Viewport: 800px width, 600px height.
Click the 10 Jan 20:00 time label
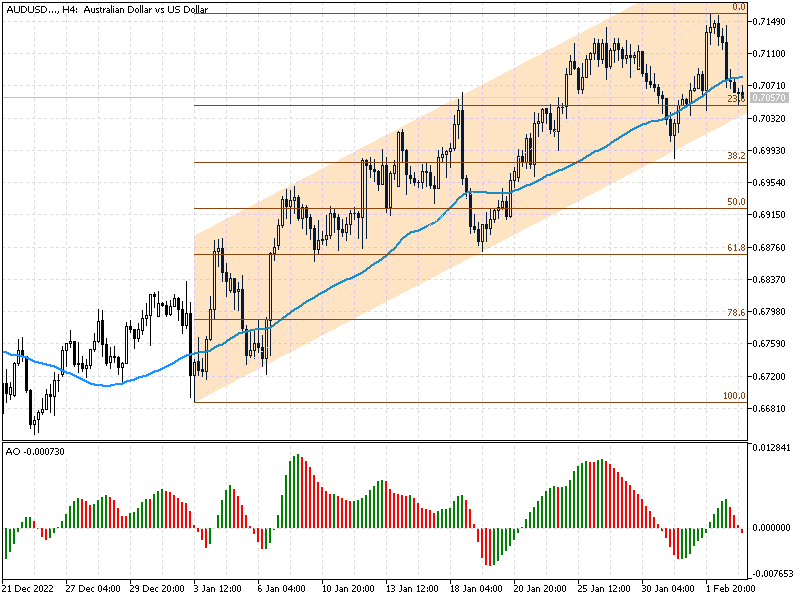(x=348, y=589)
